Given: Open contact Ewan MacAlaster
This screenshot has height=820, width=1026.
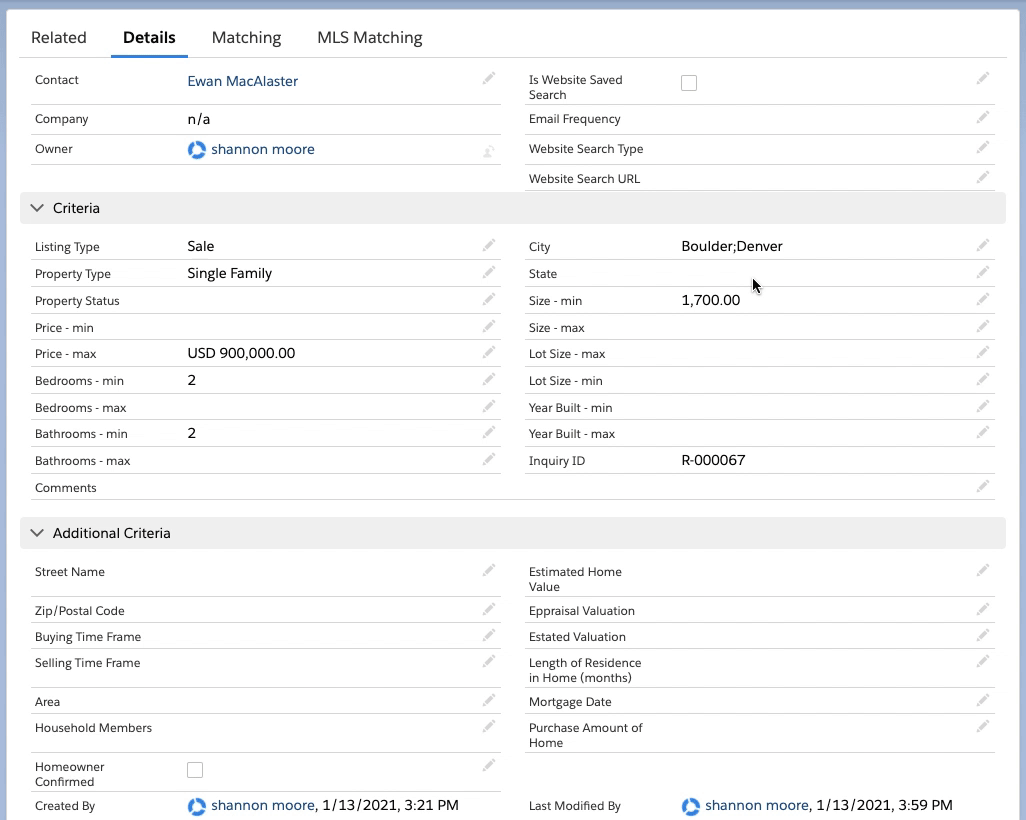Looking at the screenshot, I should coord(243,81).
